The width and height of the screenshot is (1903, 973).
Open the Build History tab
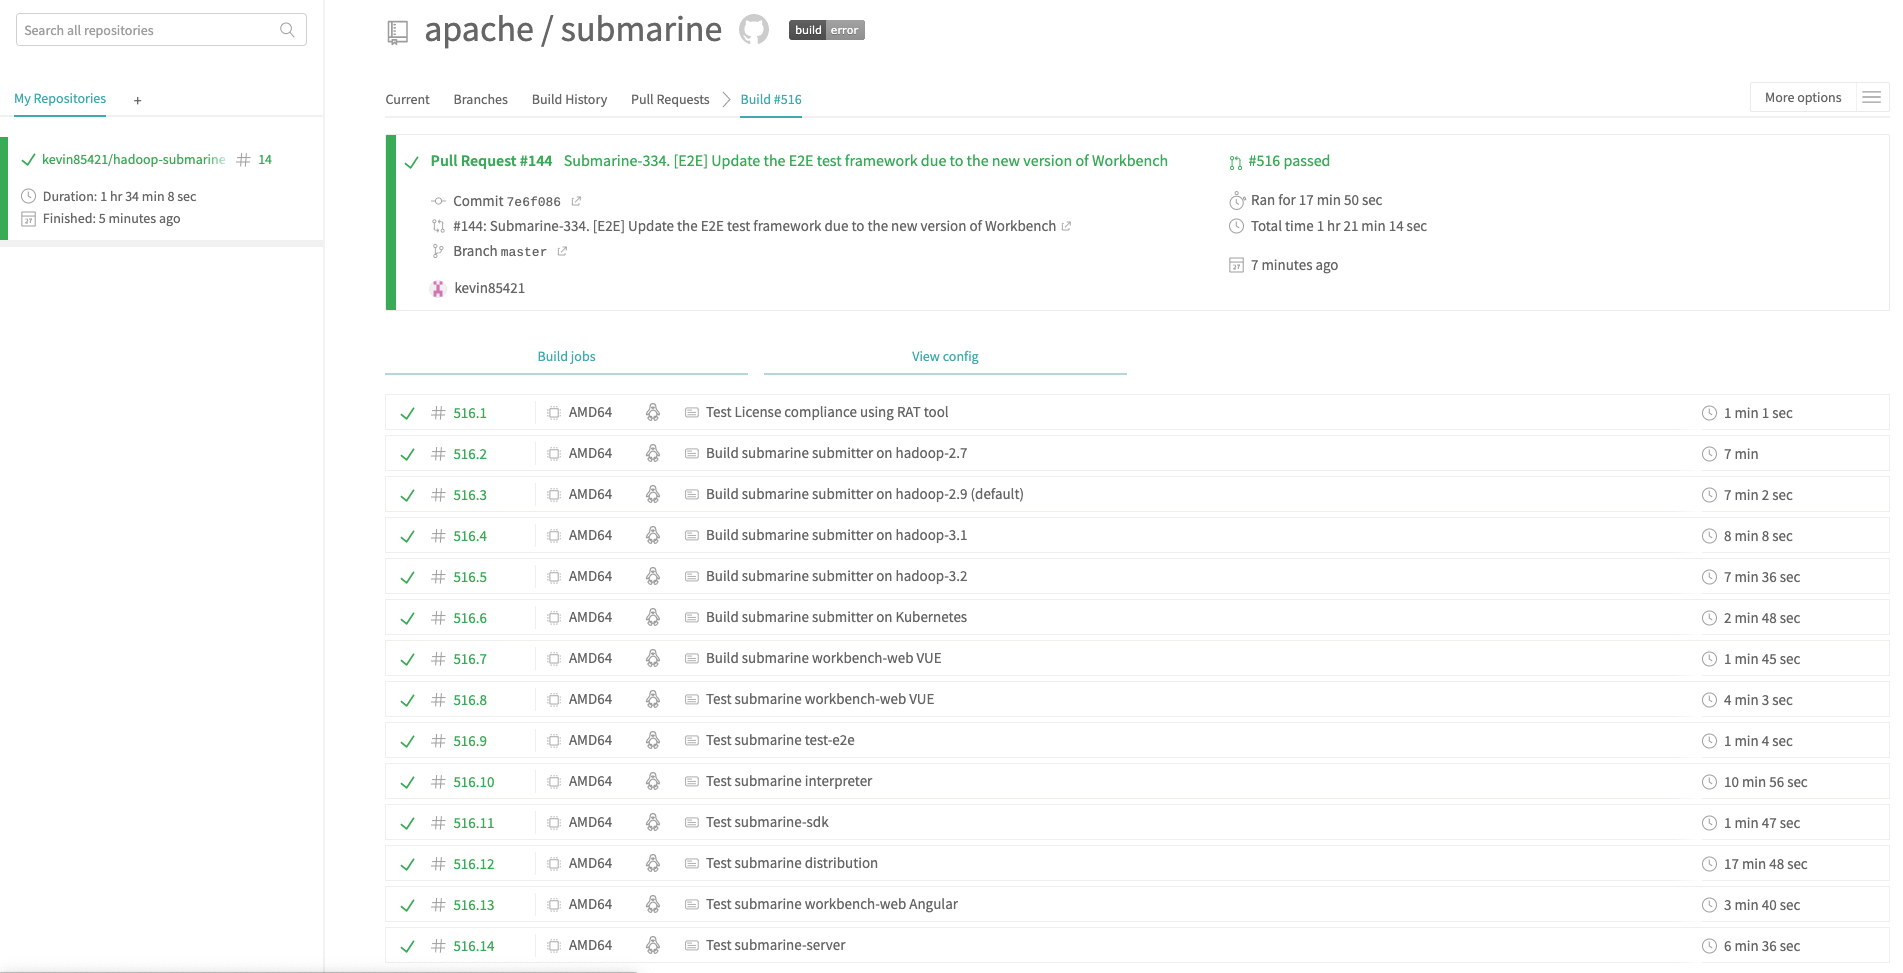pos(569,99)
